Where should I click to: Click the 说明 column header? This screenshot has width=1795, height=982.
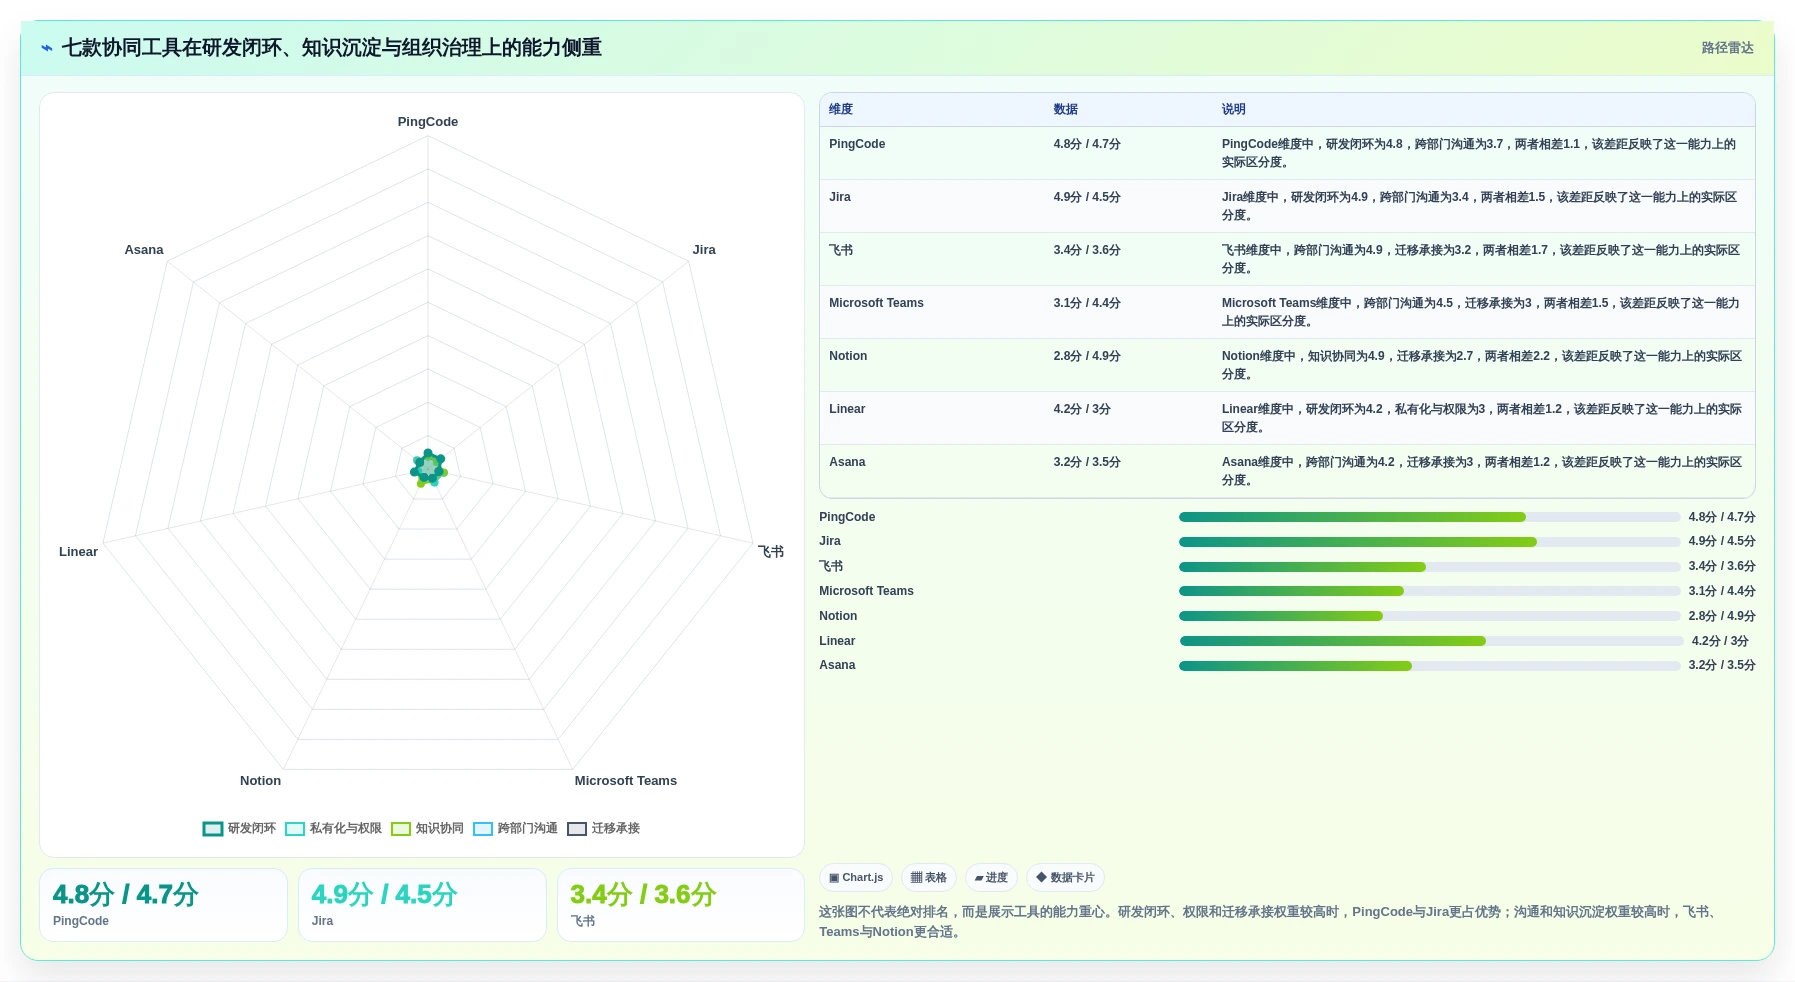pyautogui.click(x=1234, y=109)
